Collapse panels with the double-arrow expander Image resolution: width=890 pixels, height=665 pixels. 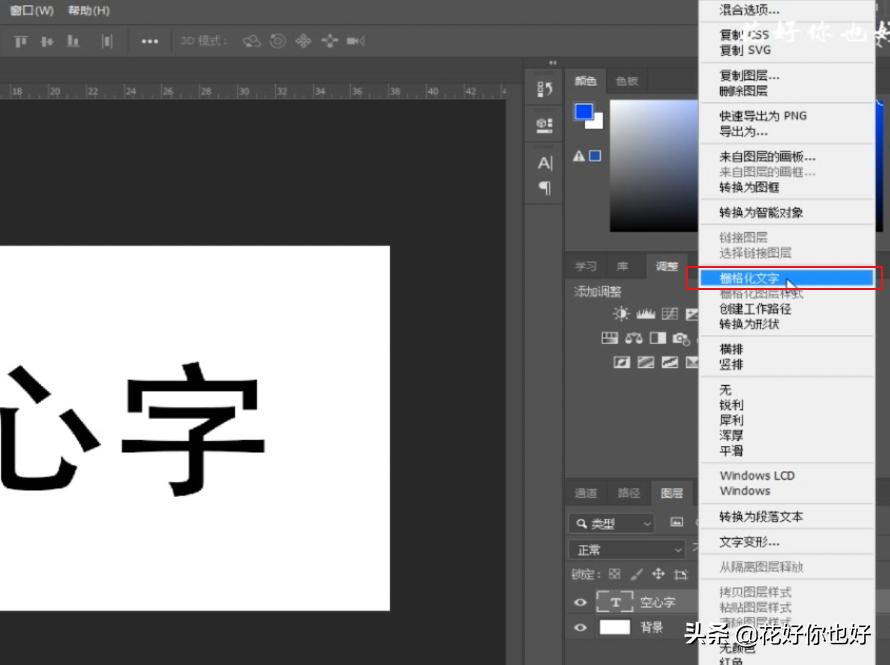554,60
